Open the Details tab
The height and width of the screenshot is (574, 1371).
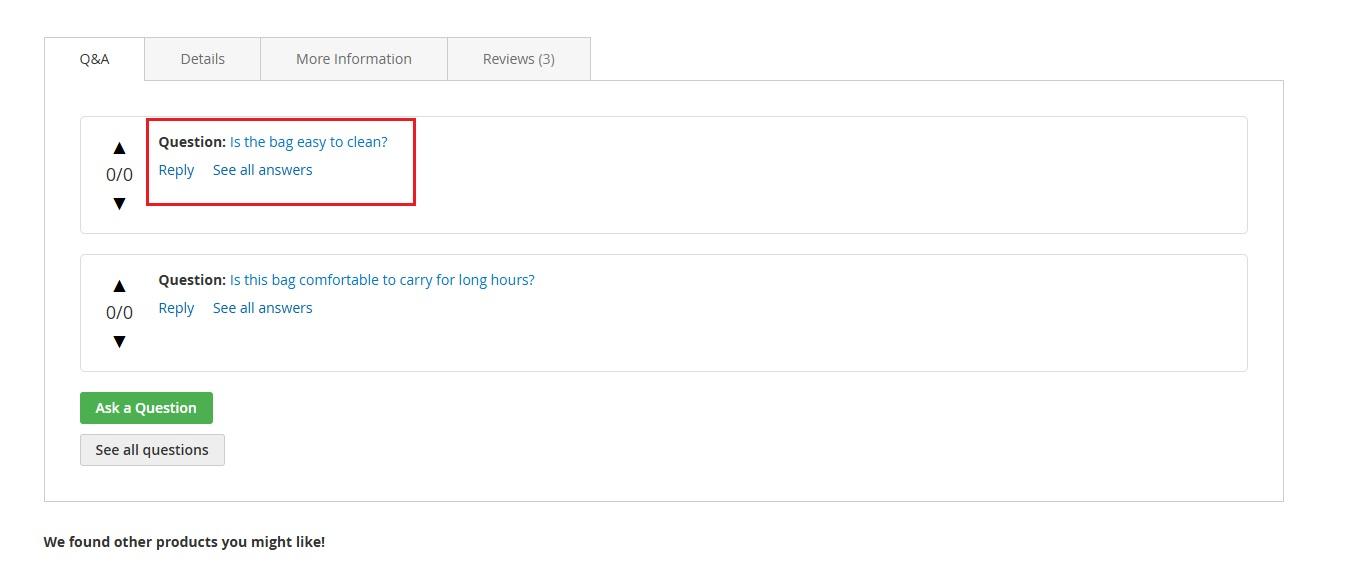[x=202, y=59]
